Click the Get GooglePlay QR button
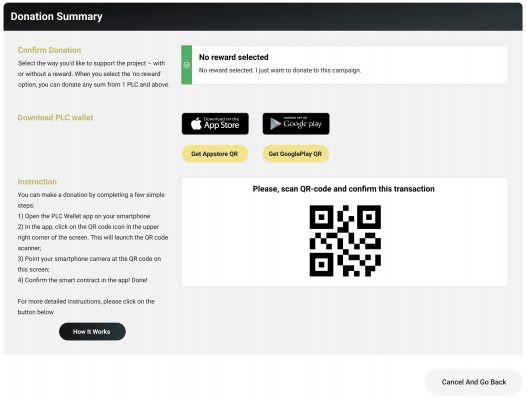 [295, 154]
